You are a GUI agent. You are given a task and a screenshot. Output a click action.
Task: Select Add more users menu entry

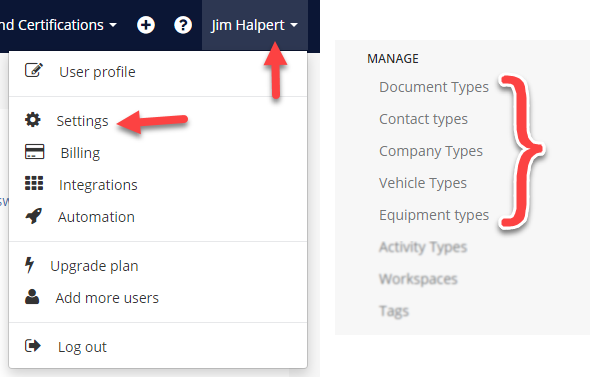coord(158,298)
